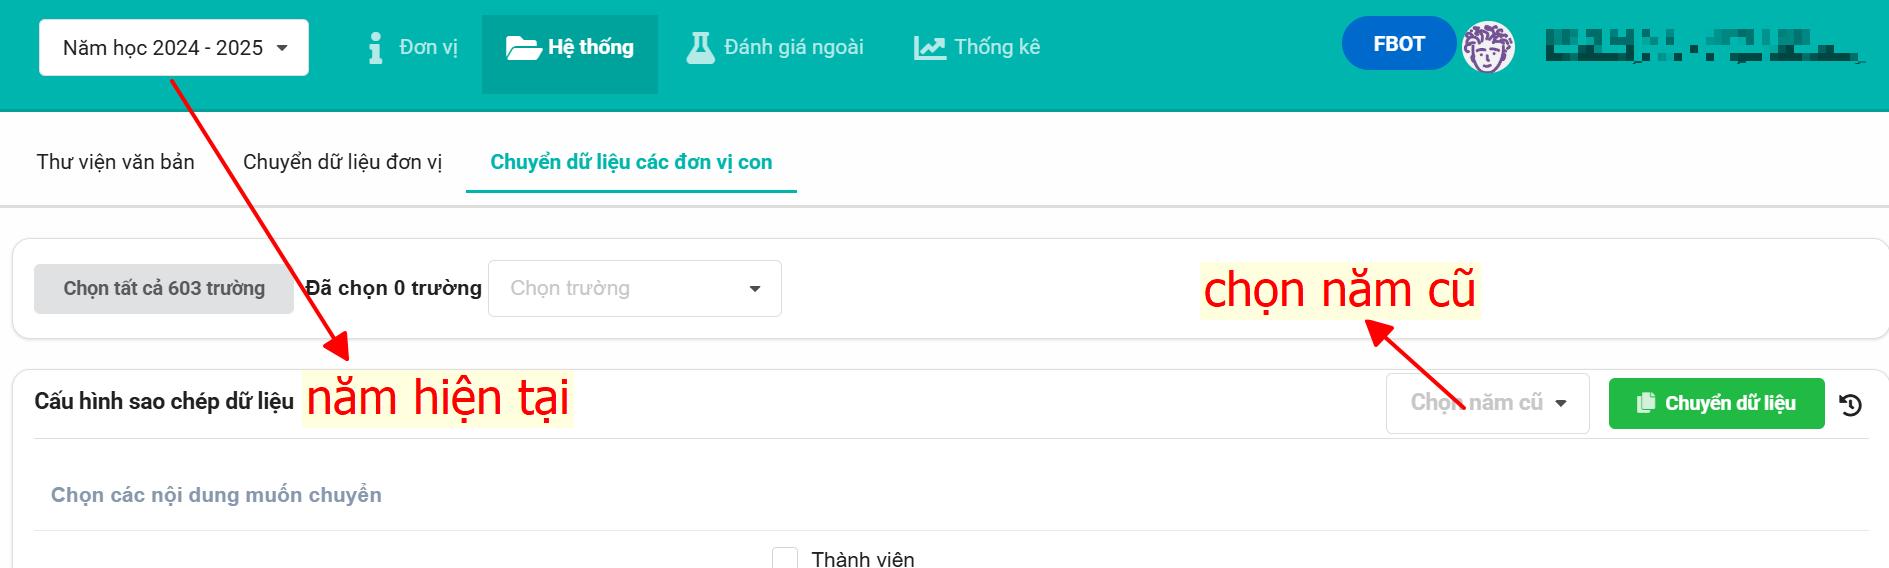This screenshot has width=1889, height=568.
Task: Click the Thống kê chart icon
Action: coord(929,47)
